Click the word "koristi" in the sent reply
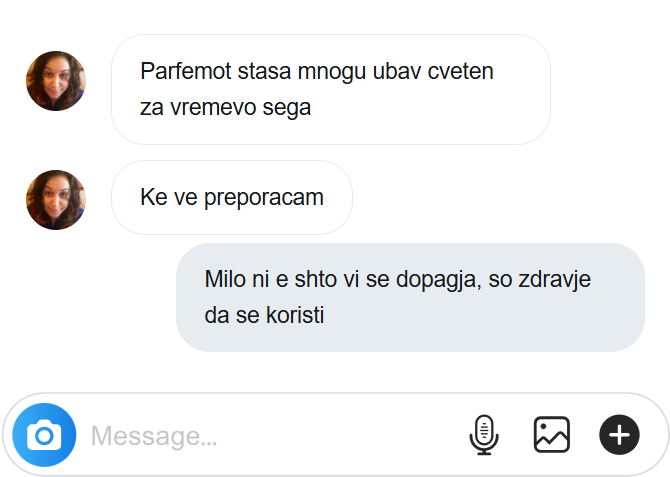670x477 pixels. pos(295,315)
